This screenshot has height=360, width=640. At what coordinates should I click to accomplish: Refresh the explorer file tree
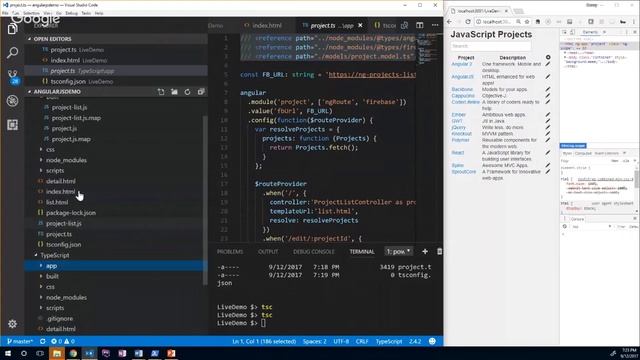coord(187,92)
